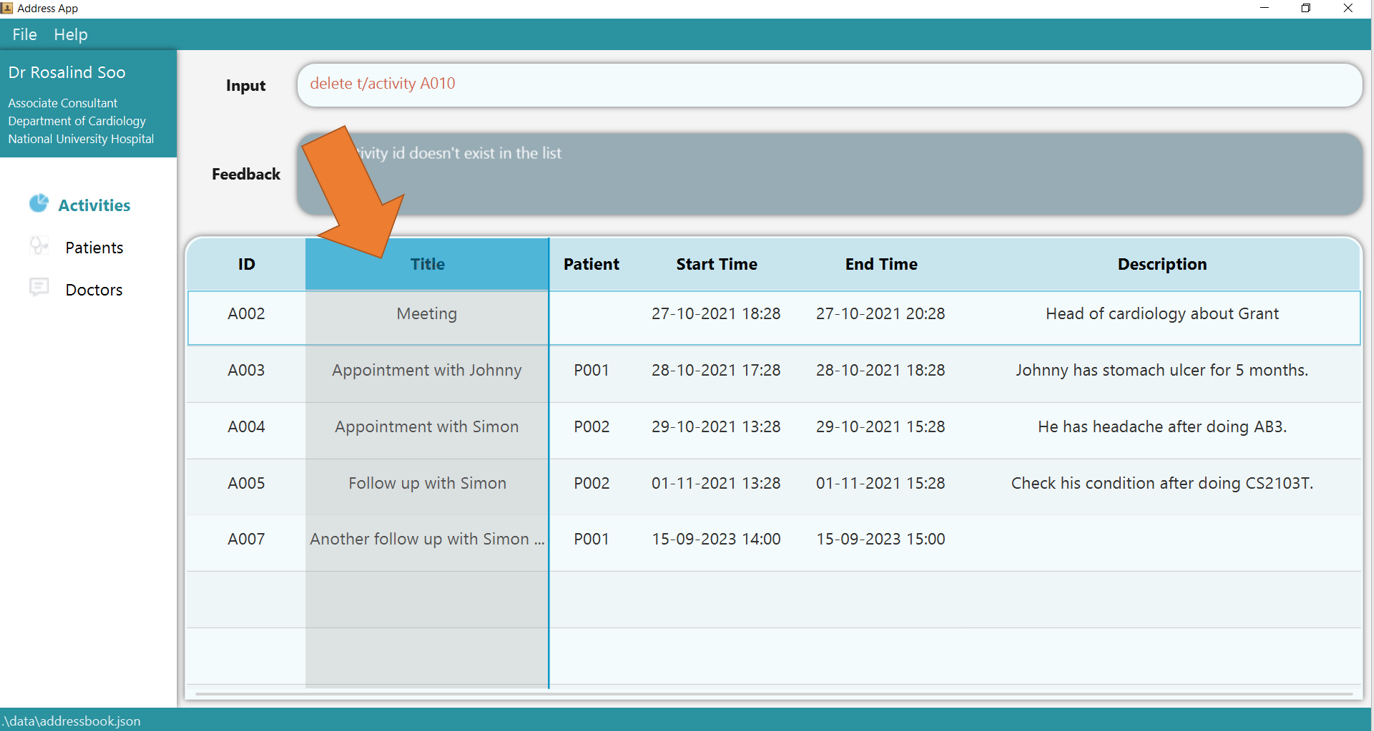Sort by the ID column header
The height and width of the screenshot is (731, 1374).
pos(246,264)
